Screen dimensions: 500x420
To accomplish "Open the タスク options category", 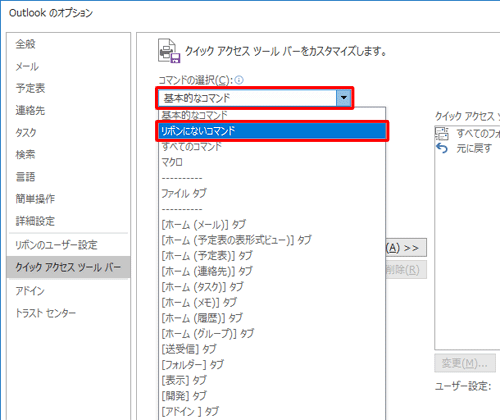I will (68, 132).
